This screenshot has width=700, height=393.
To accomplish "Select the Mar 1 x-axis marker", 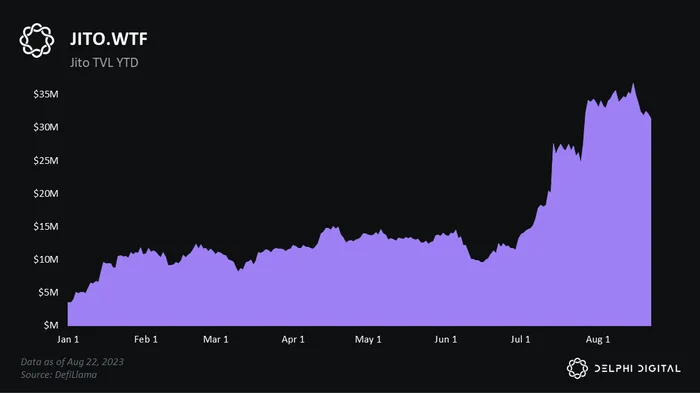I will [x=216, y=339].
